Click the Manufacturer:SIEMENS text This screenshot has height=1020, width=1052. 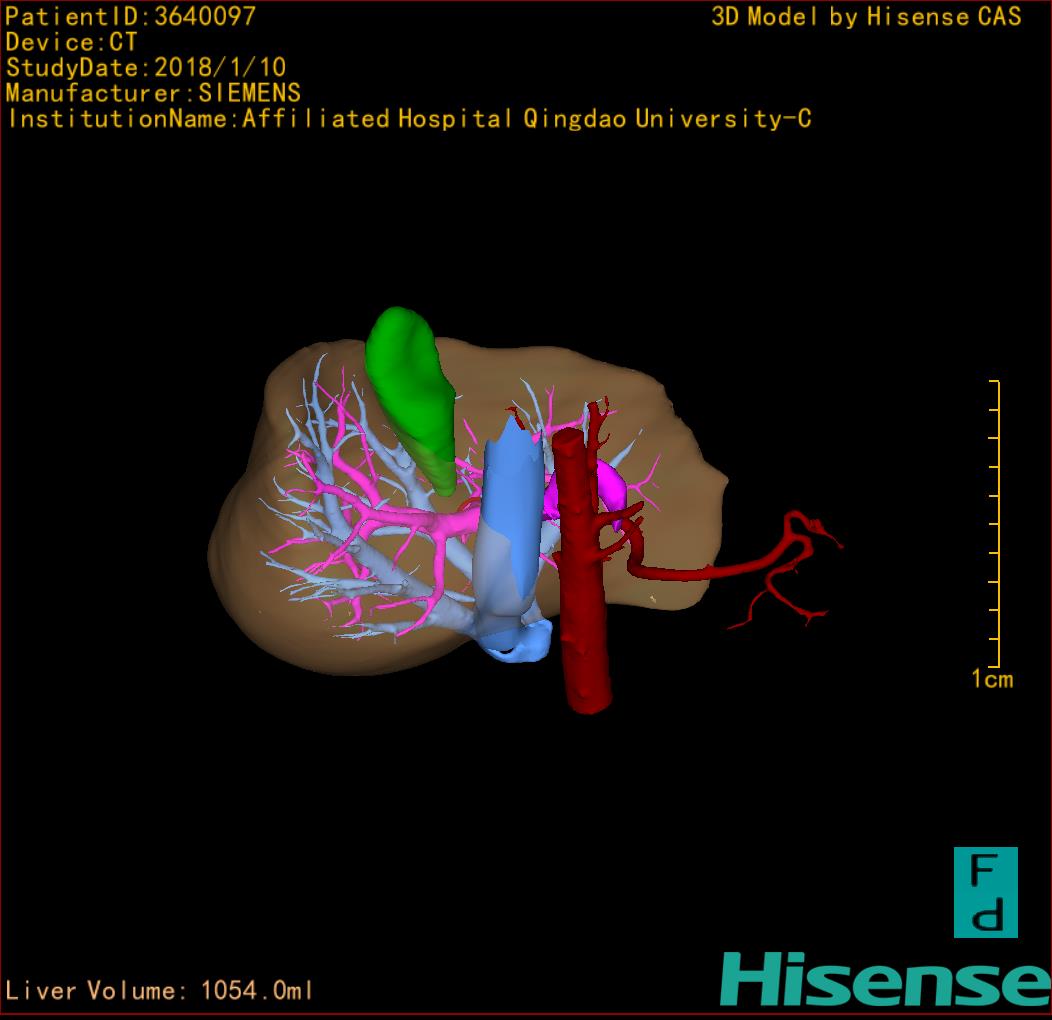(153, 93)
